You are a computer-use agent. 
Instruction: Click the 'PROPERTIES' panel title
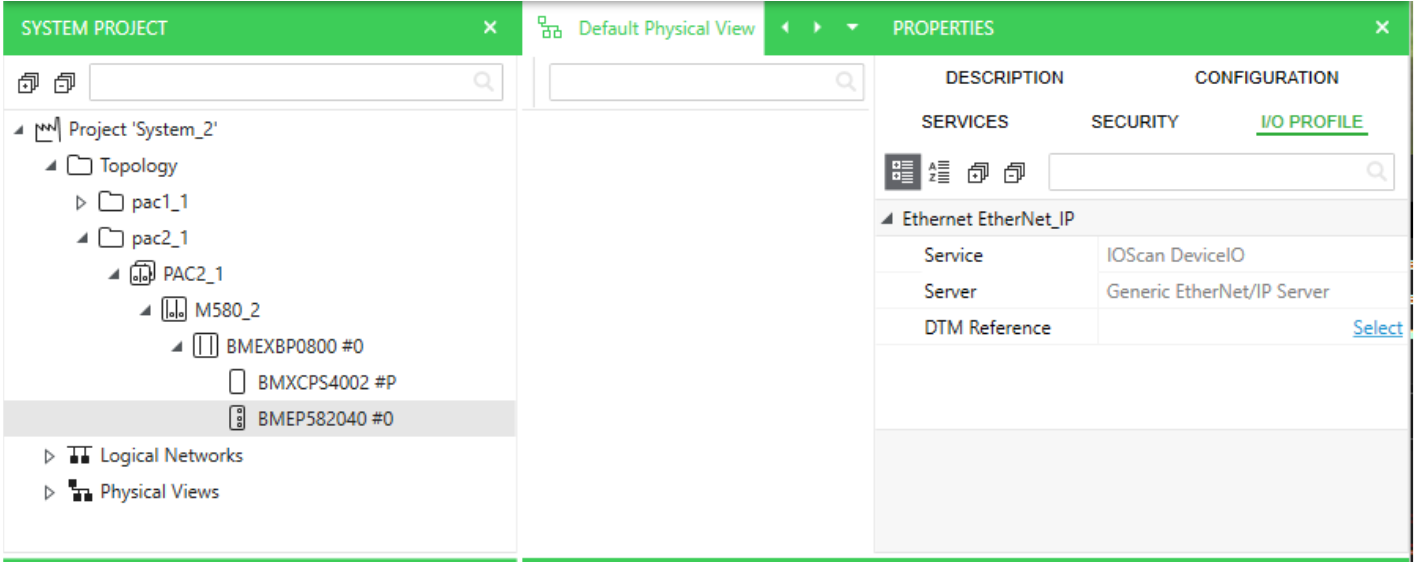pos(943,28)
